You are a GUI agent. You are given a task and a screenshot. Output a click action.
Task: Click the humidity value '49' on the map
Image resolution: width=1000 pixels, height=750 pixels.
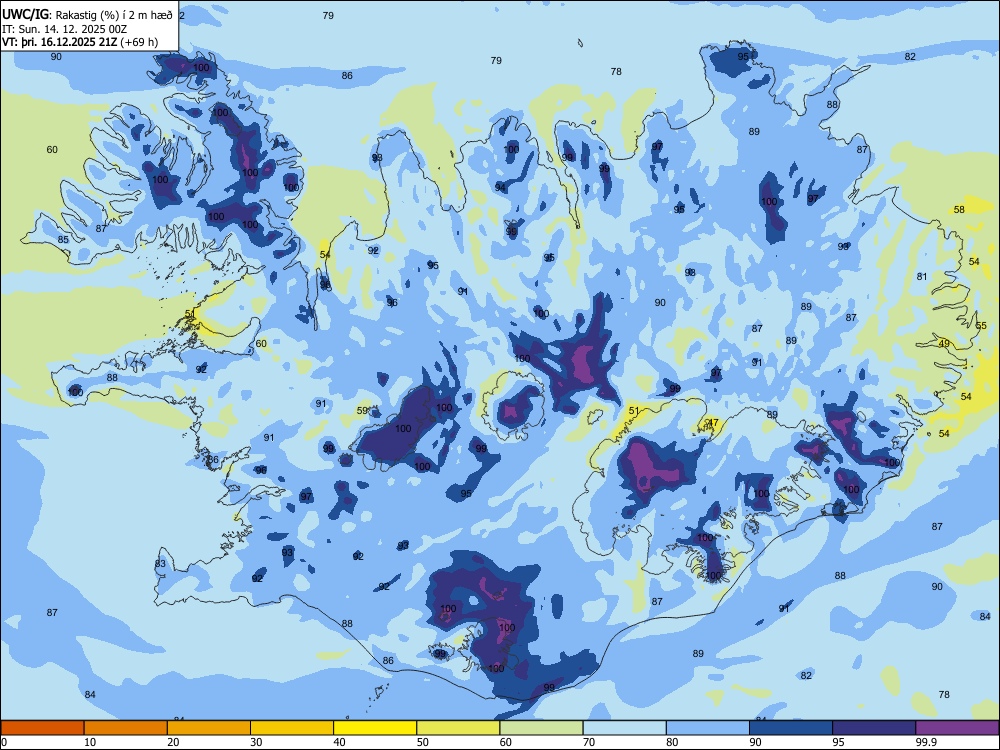coord(944,343)
